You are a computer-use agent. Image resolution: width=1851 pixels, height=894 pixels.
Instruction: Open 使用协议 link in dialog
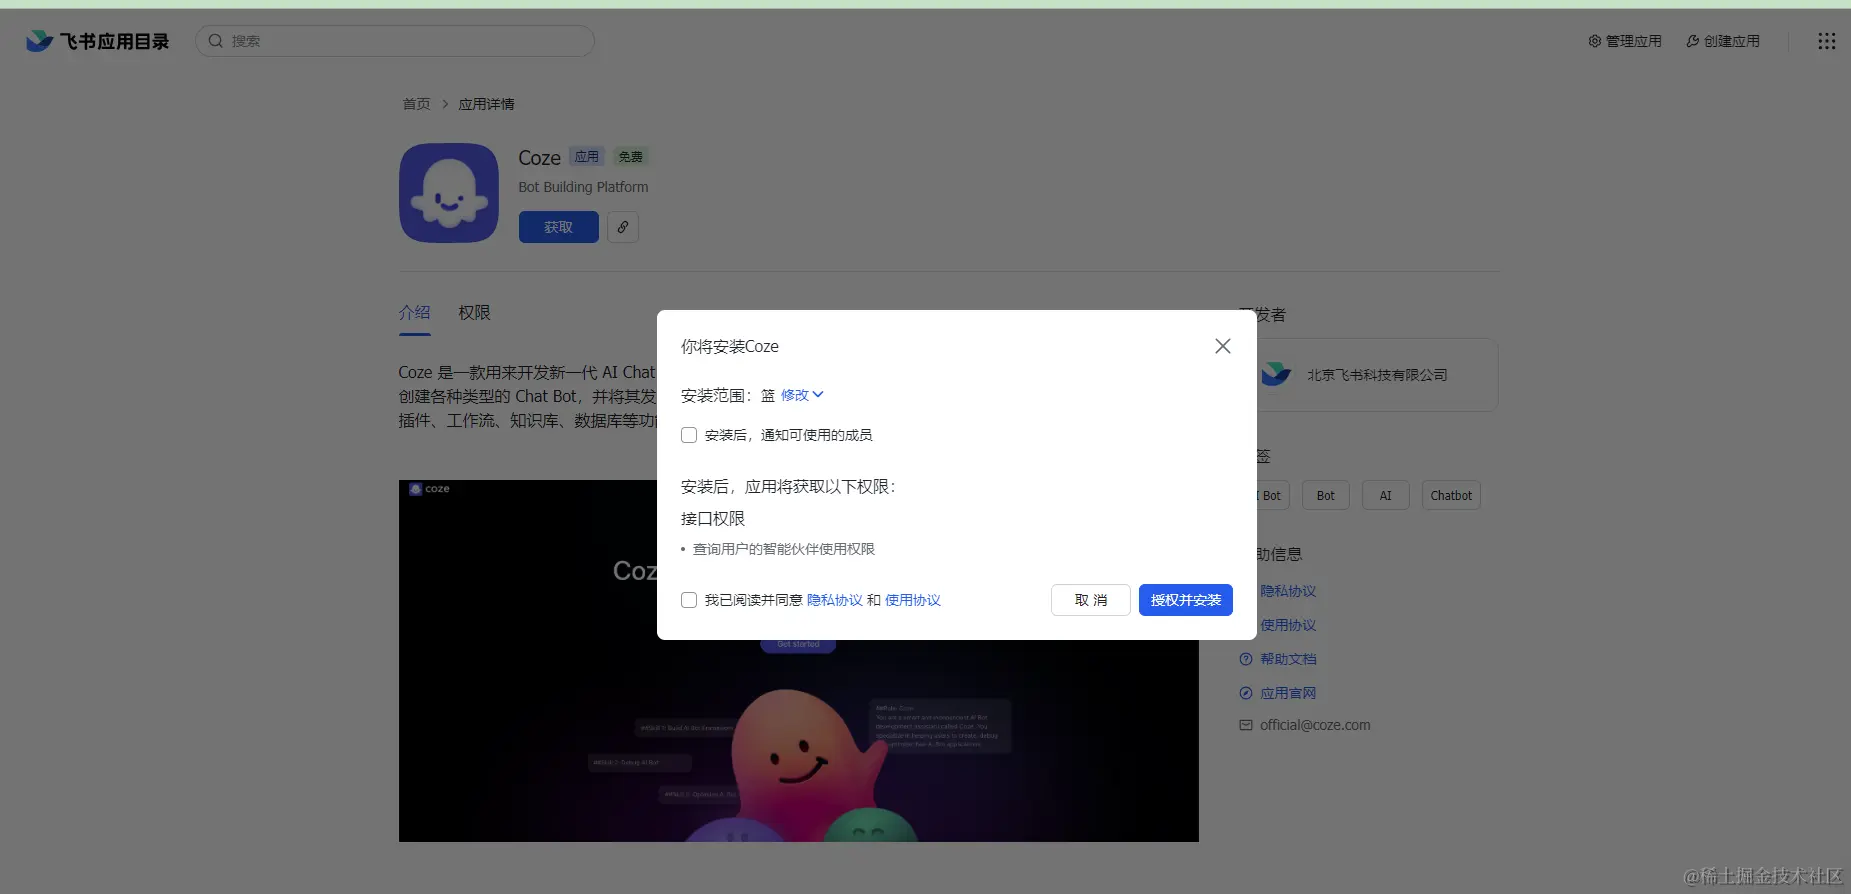[x=913, y=600]
